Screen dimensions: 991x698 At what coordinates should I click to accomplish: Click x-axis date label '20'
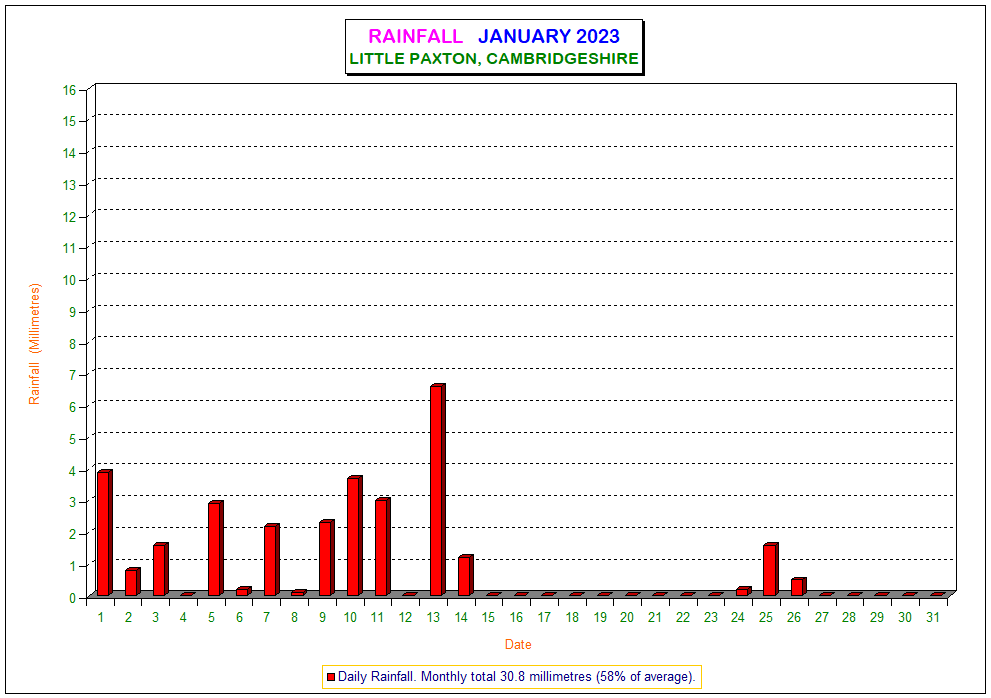pyautogui.click(x=627, y=618)
